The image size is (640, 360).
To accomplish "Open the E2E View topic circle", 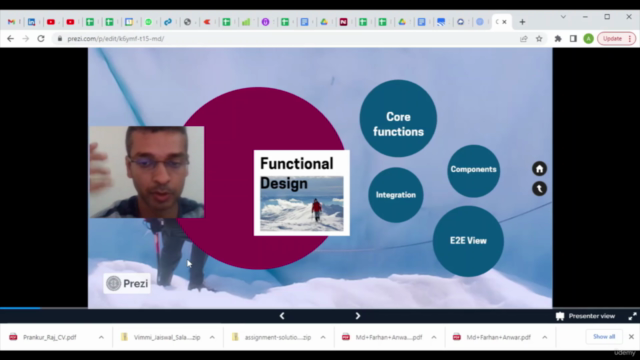I will tap(468, 241).
